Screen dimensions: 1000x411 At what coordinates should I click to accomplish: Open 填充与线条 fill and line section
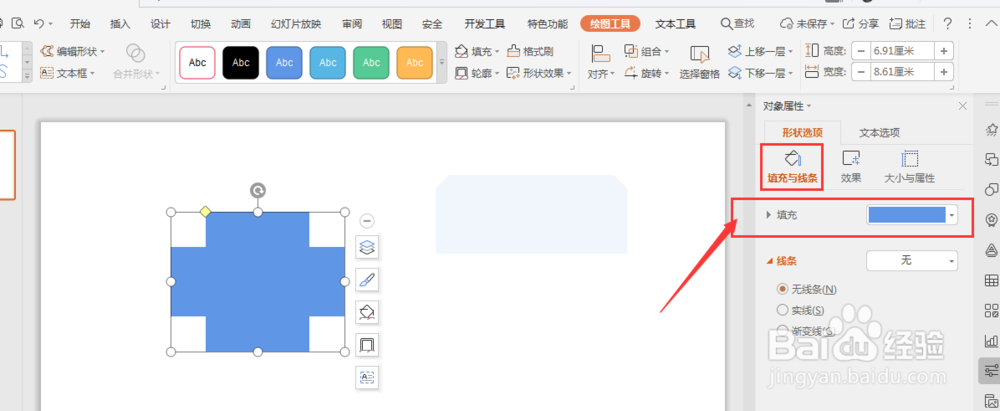coord(791,167)
